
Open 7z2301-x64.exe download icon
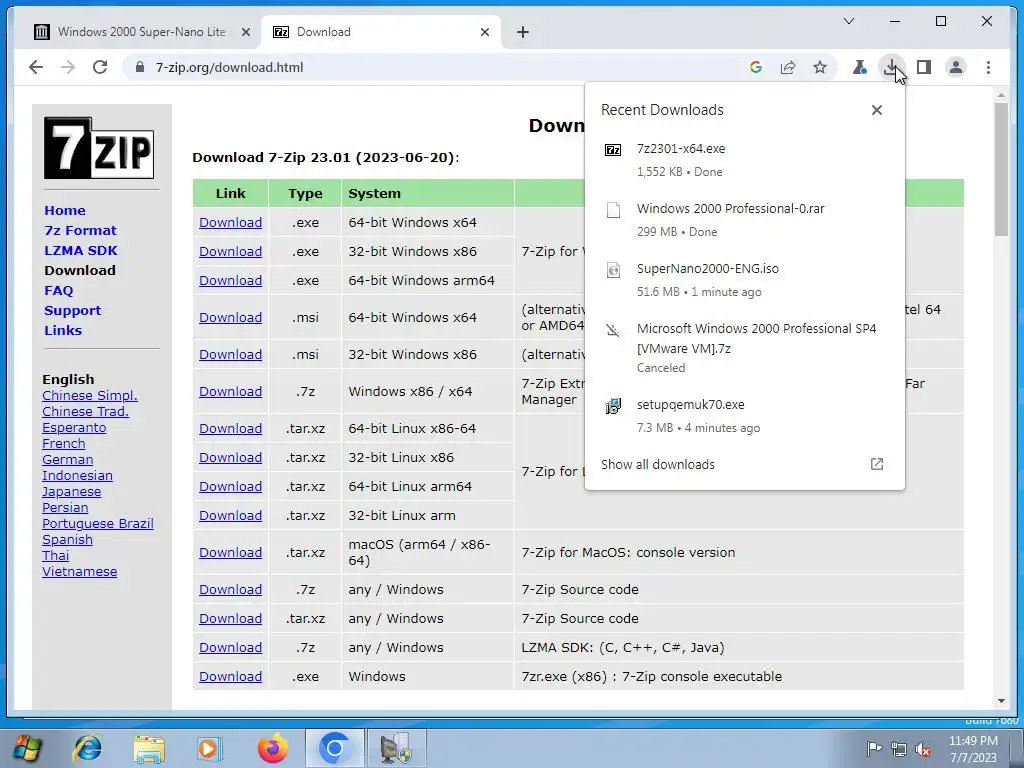pyautogui.click(x=613, y=150)
